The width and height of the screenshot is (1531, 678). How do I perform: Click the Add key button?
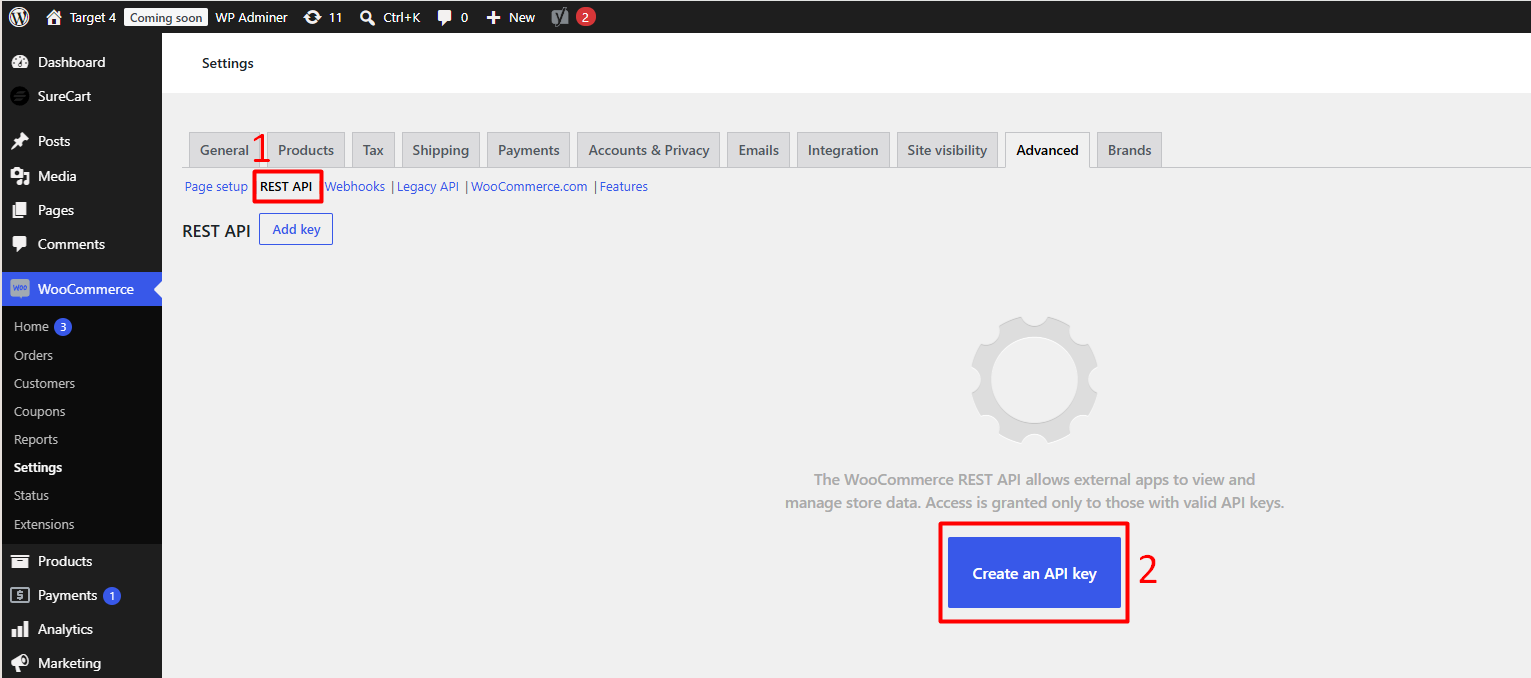click(296, 229)
